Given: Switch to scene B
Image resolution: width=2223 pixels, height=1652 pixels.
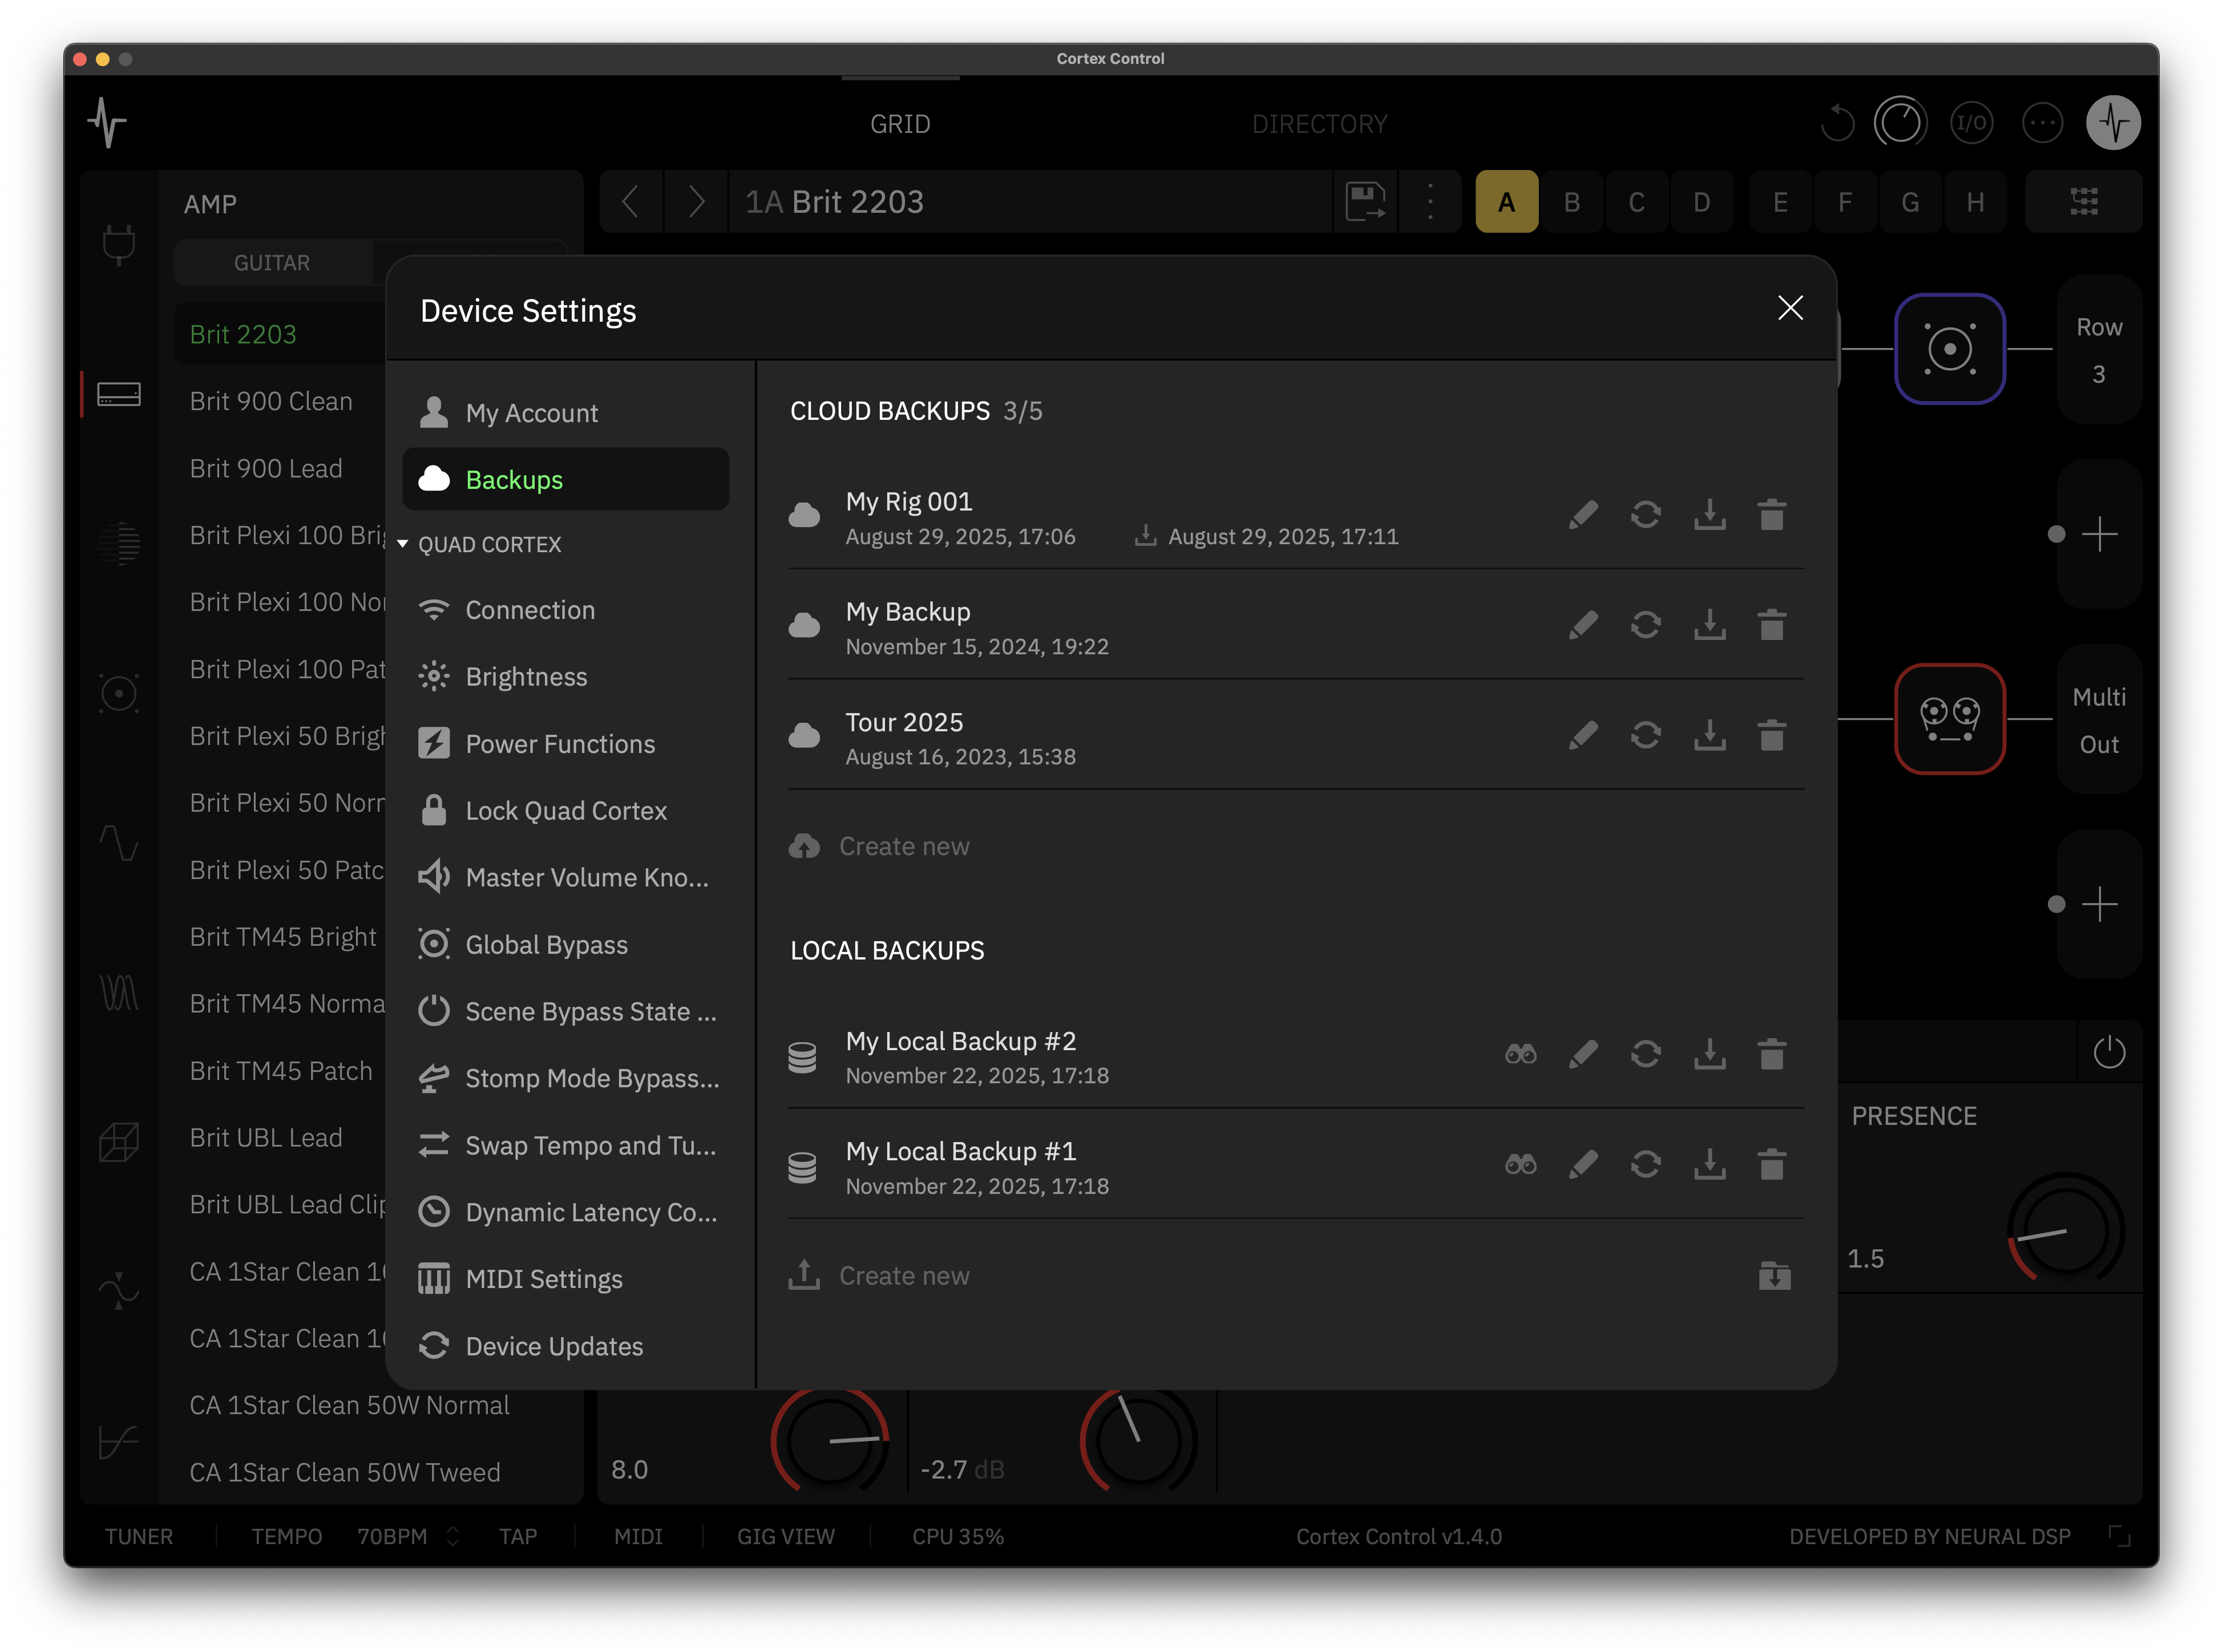Looking at the screenshot, I should click(1571, 202).
